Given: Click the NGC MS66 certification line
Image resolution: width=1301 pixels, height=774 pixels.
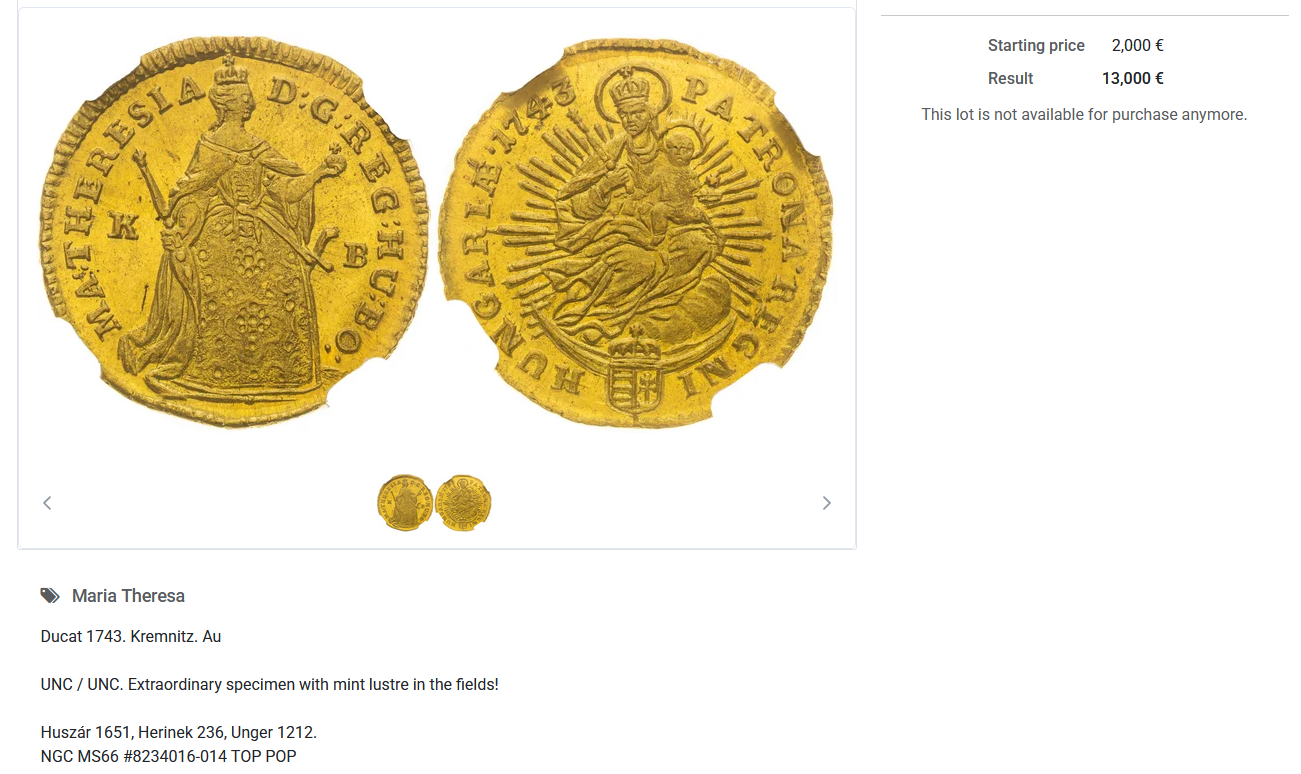Looking at the screenshot, I should tap(169, 757).
